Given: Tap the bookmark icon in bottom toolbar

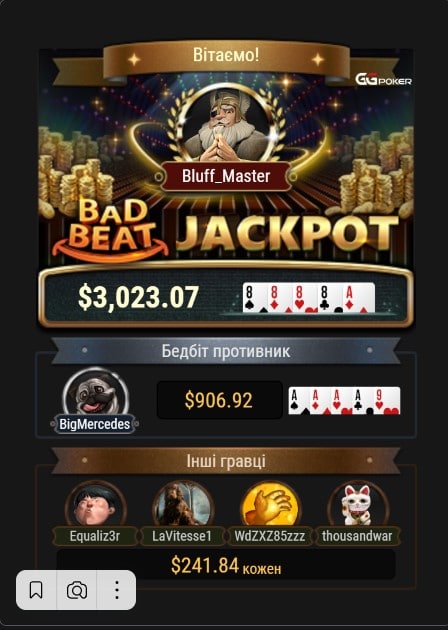Looking at the screenshot, I should pos(36,590).
